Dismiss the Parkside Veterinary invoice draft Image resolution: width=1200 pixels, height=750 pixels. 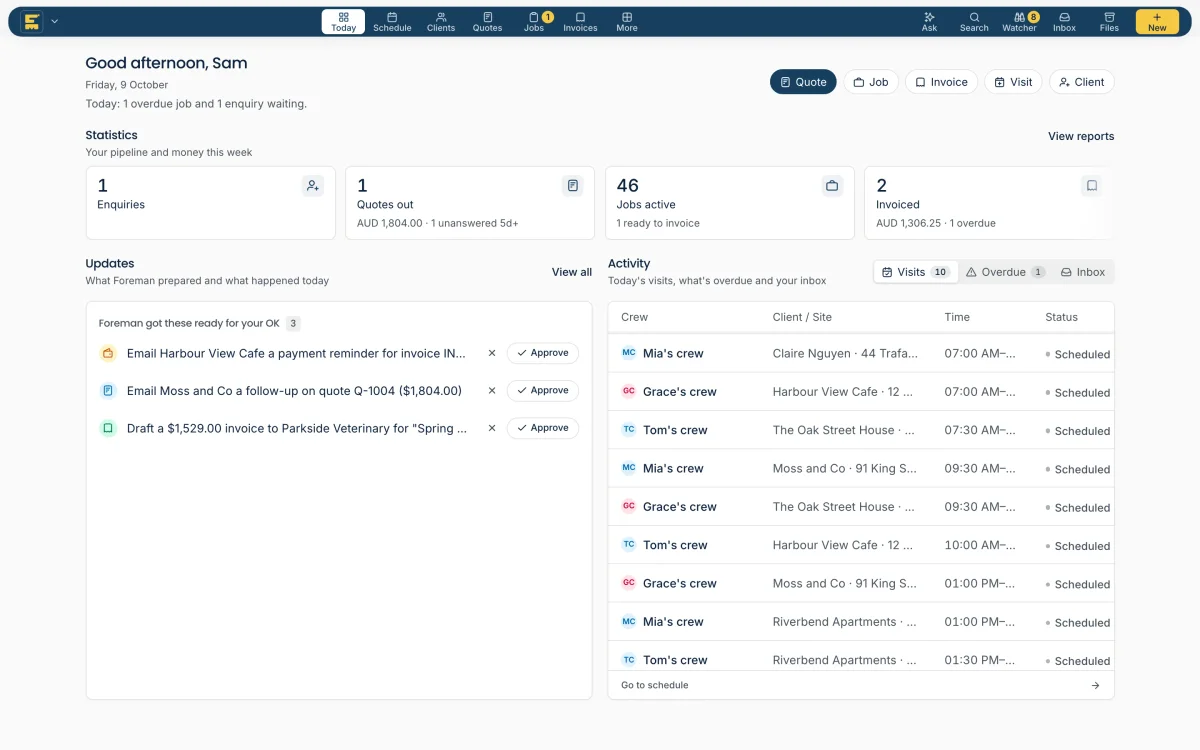point(491,428)
